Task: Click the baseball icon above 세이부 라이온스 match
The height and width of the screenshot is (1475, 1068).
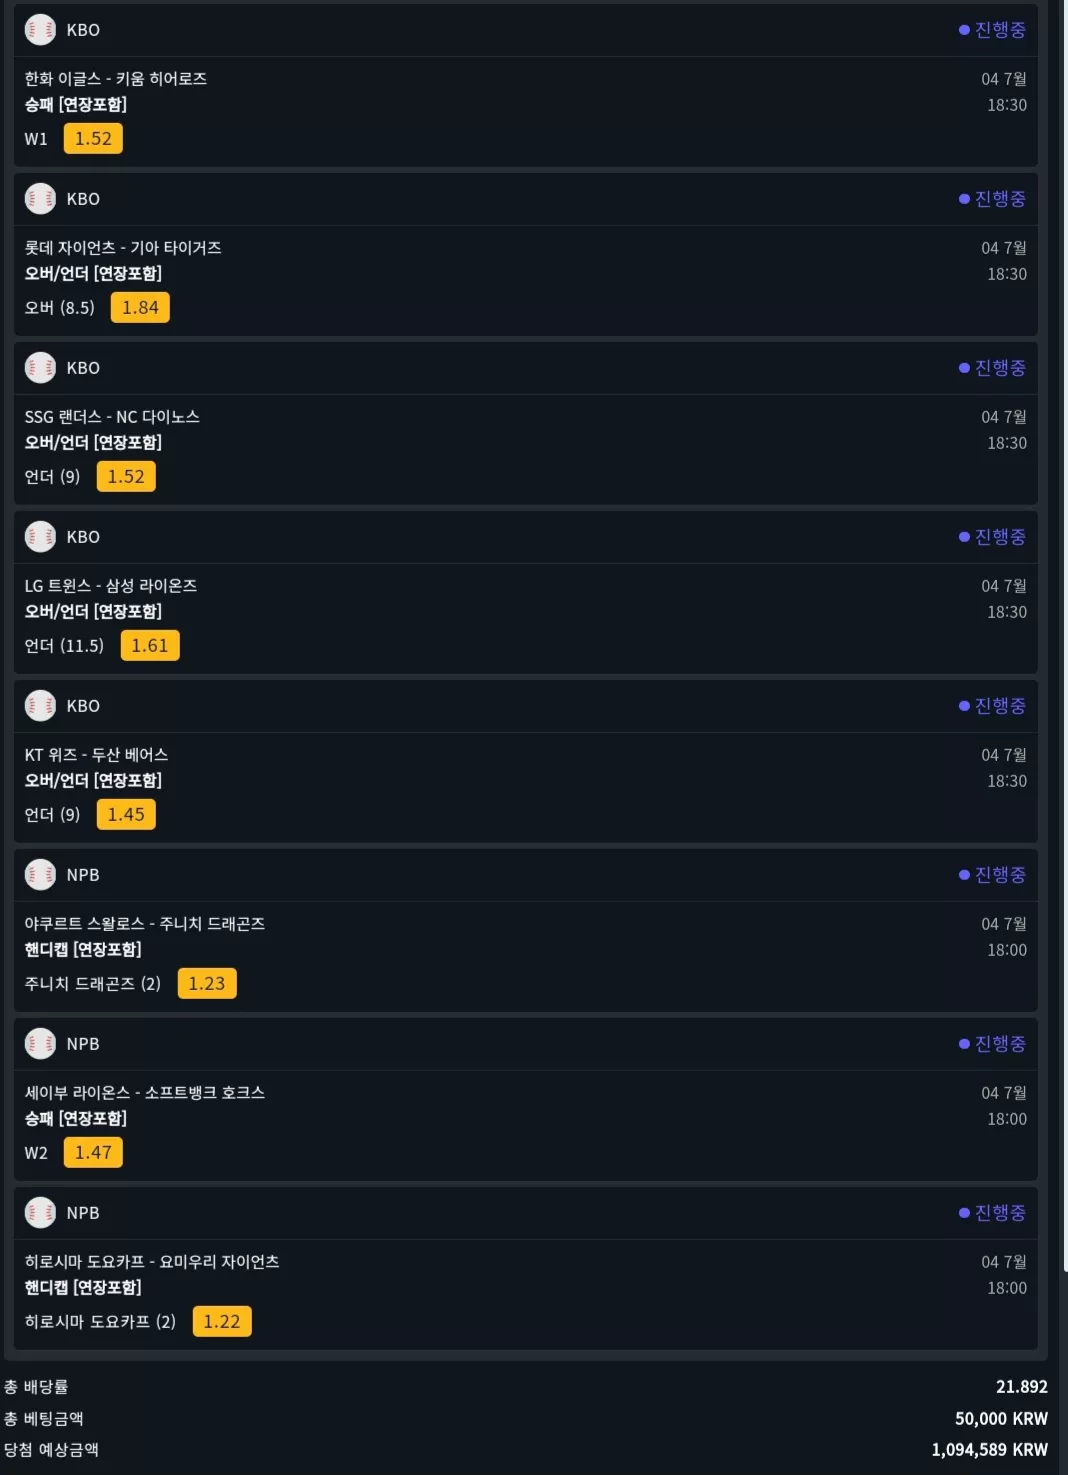Action: click(40, 1044)
